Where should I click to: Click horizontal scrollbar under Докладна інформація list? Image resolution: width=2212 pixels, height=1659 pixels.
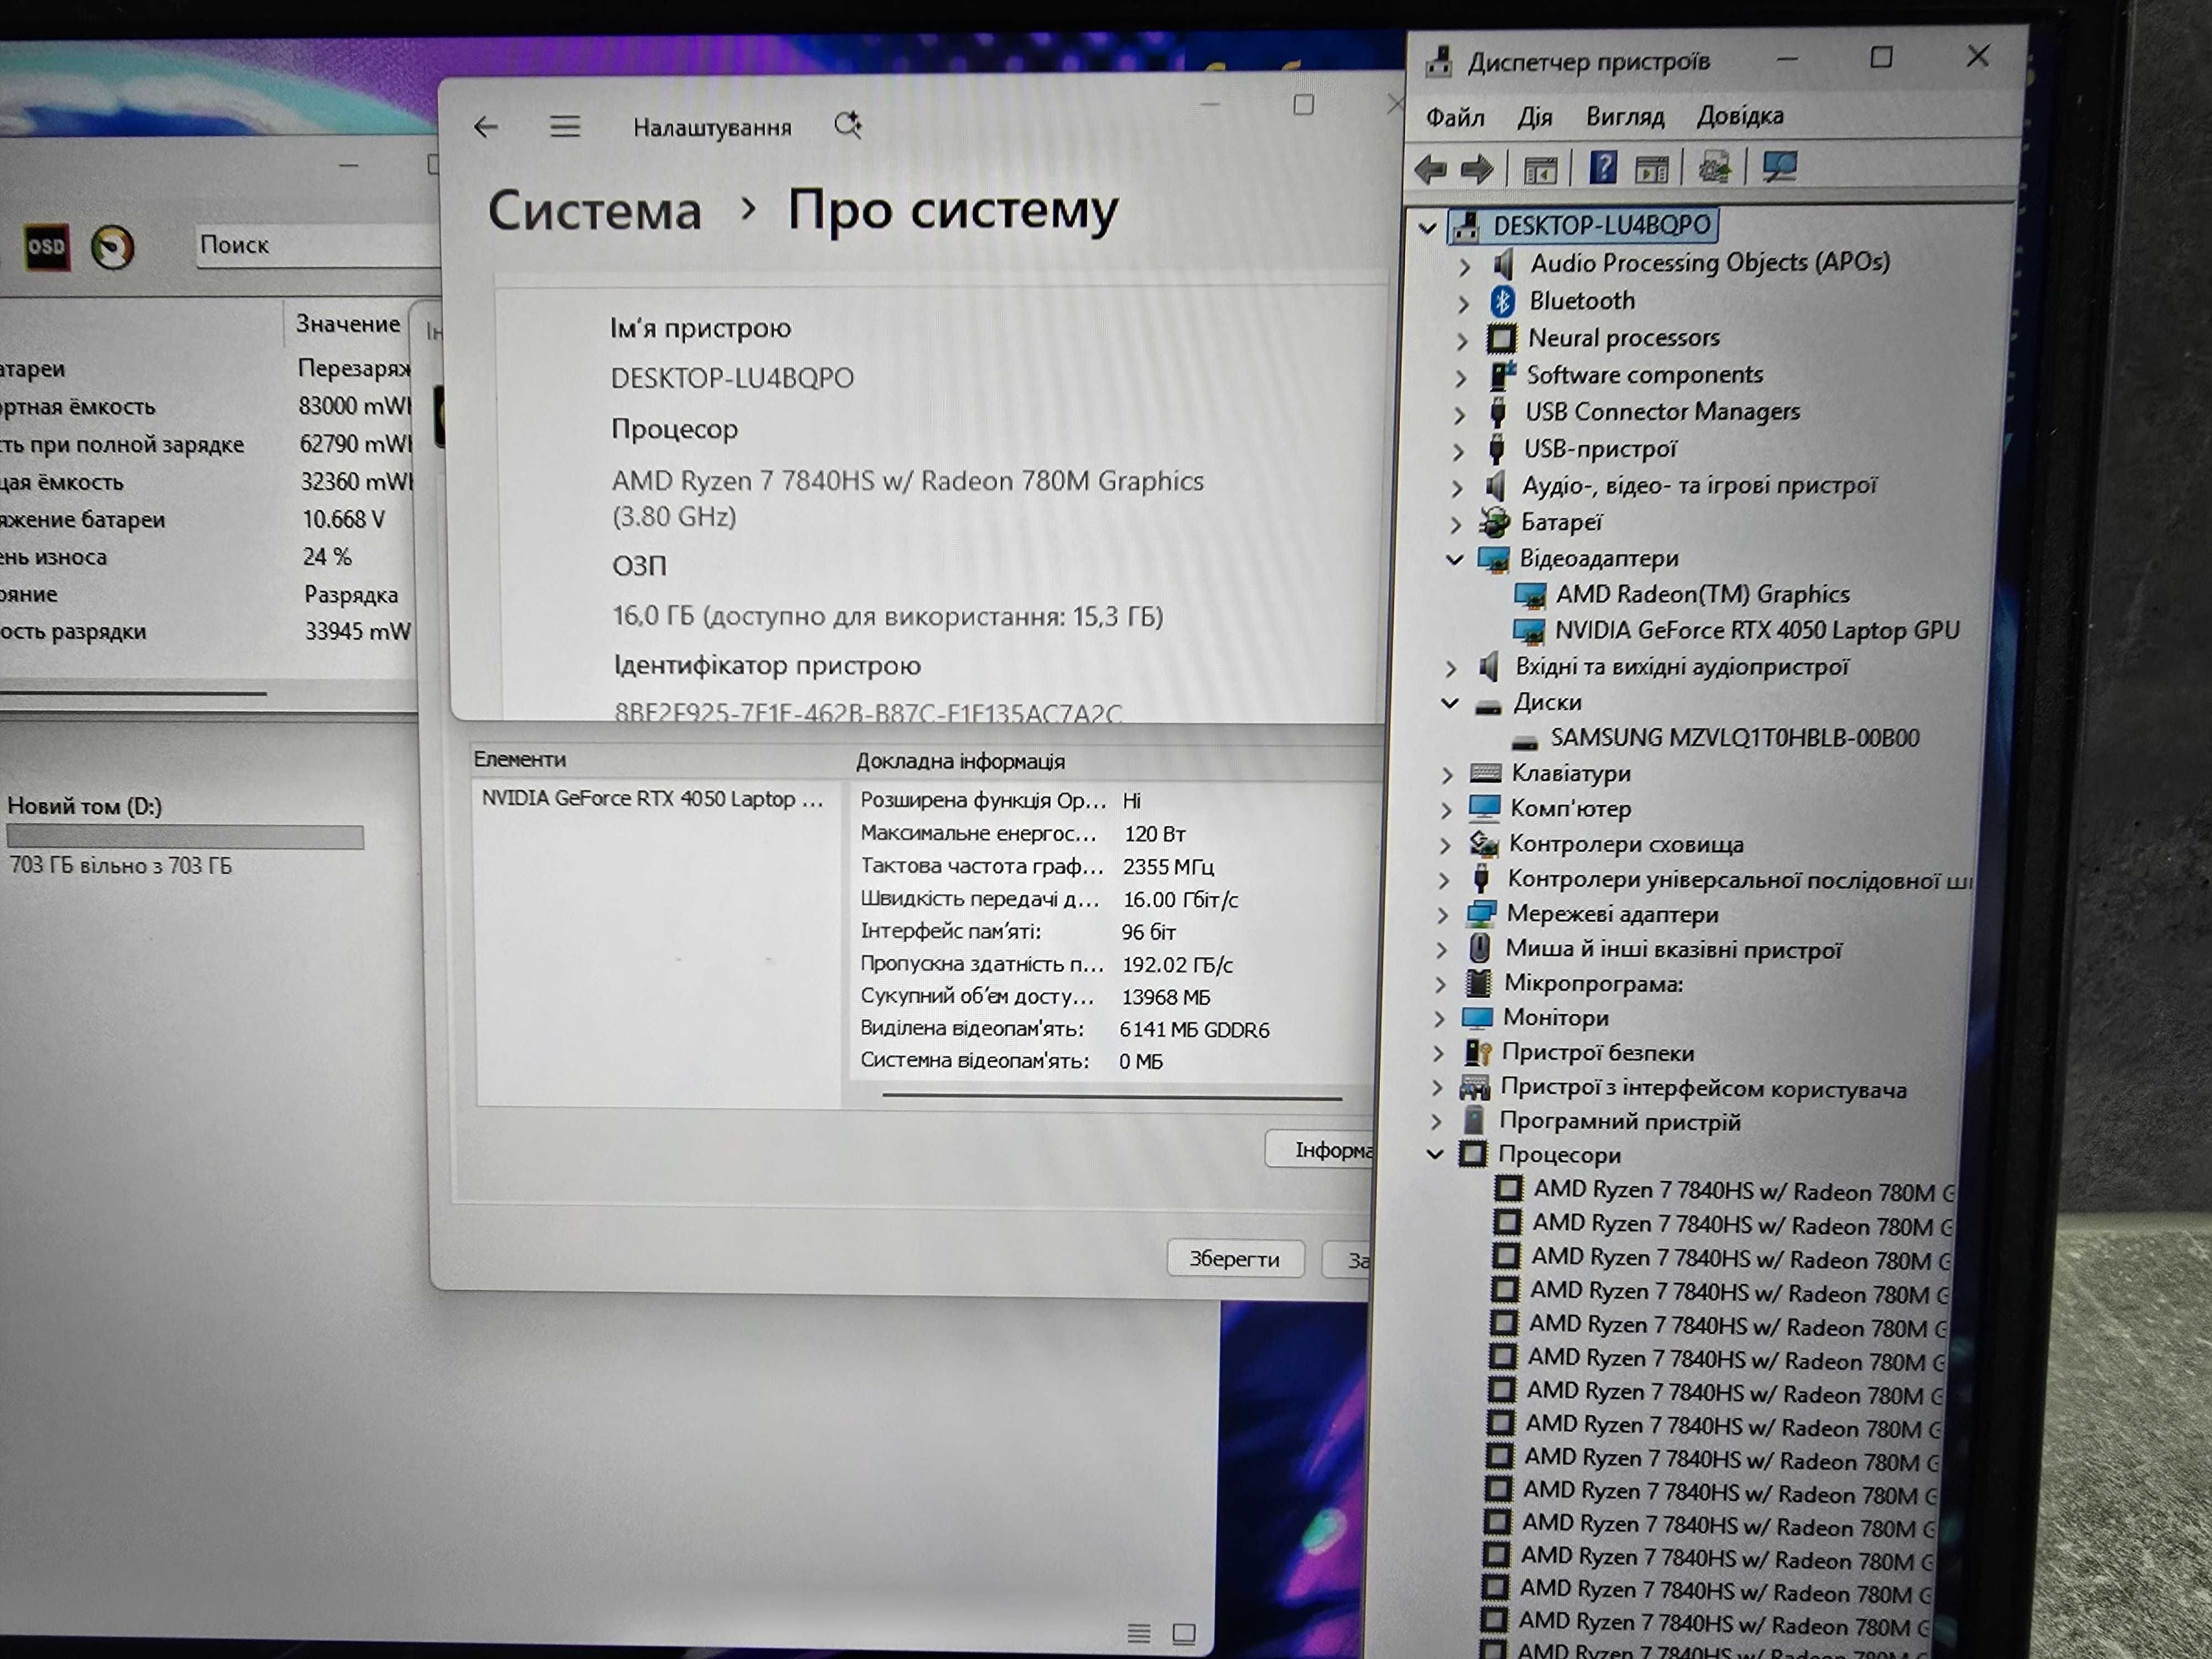point(1112,1097)
